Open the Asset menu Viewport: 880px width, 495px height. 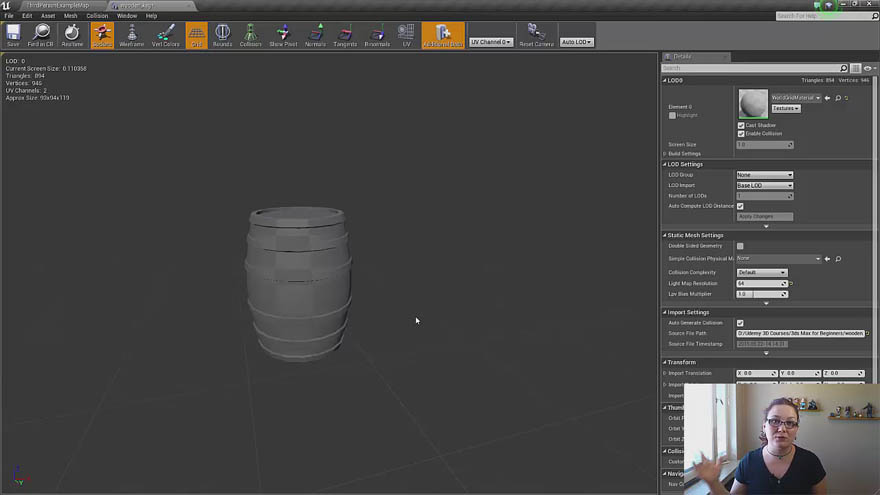pos(48,16)
